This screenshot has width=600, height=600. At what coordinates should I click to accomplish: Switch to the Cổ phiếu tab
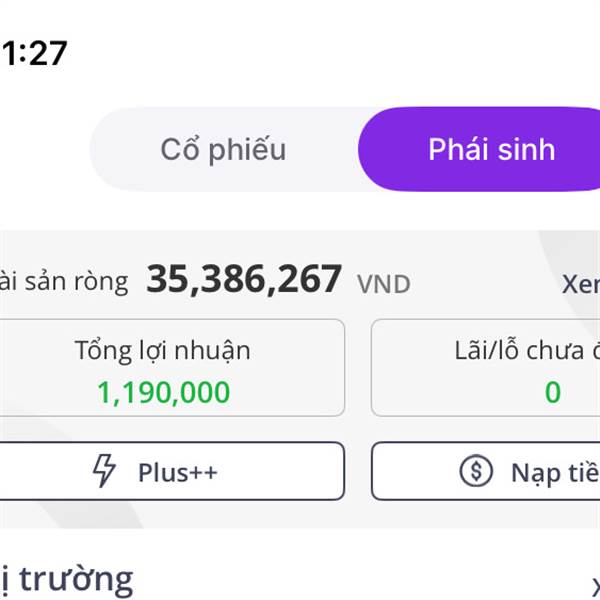pyautogui.click(x=223, y=149)
